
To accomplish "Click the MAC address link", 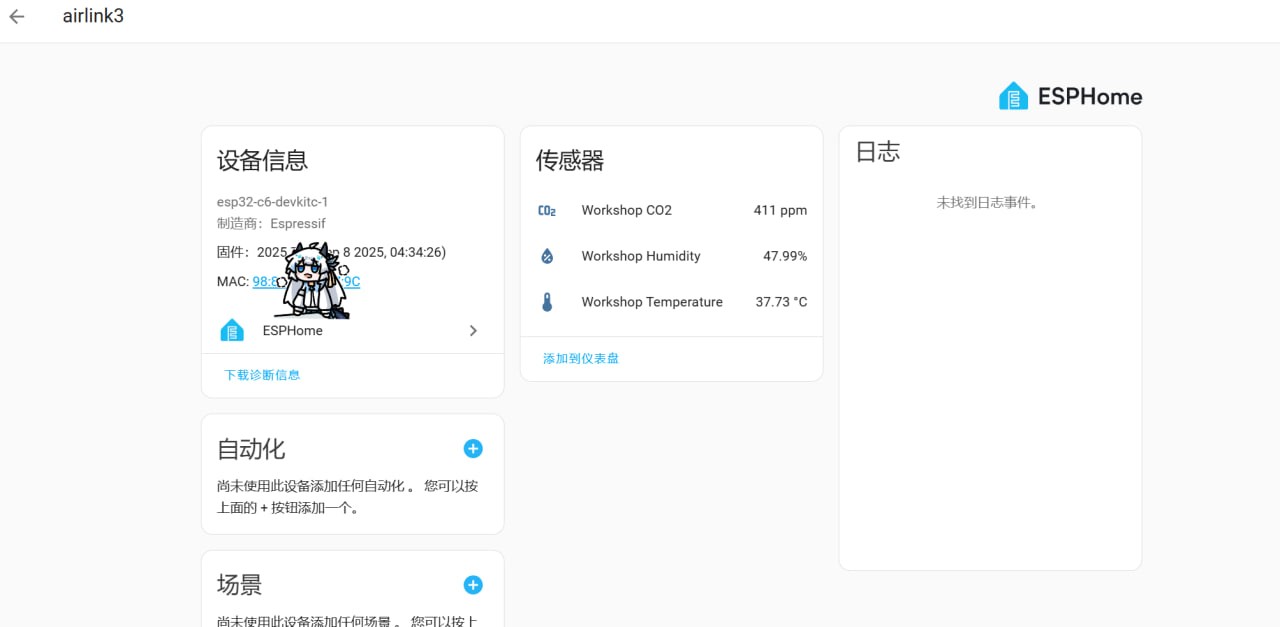I will [264, 282].
